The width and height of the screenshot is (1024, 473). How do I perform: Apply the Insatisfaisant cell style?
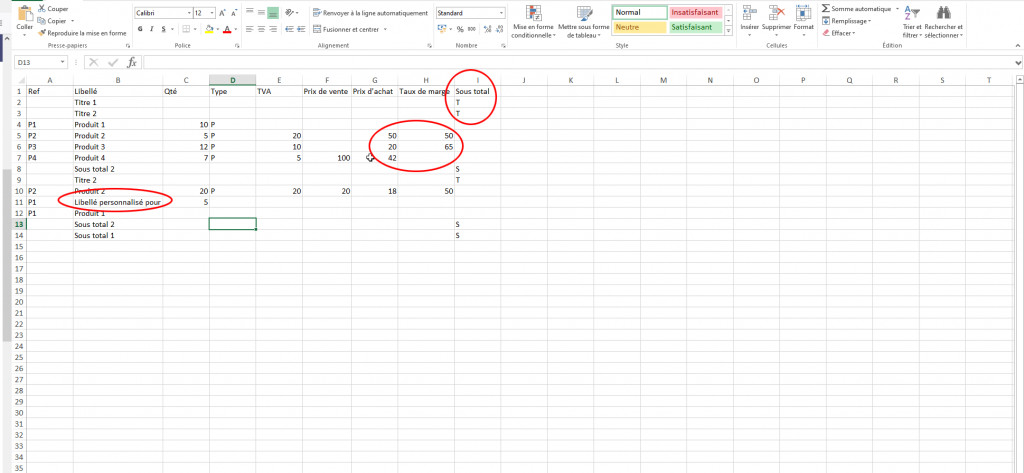[x=694, y=12]
